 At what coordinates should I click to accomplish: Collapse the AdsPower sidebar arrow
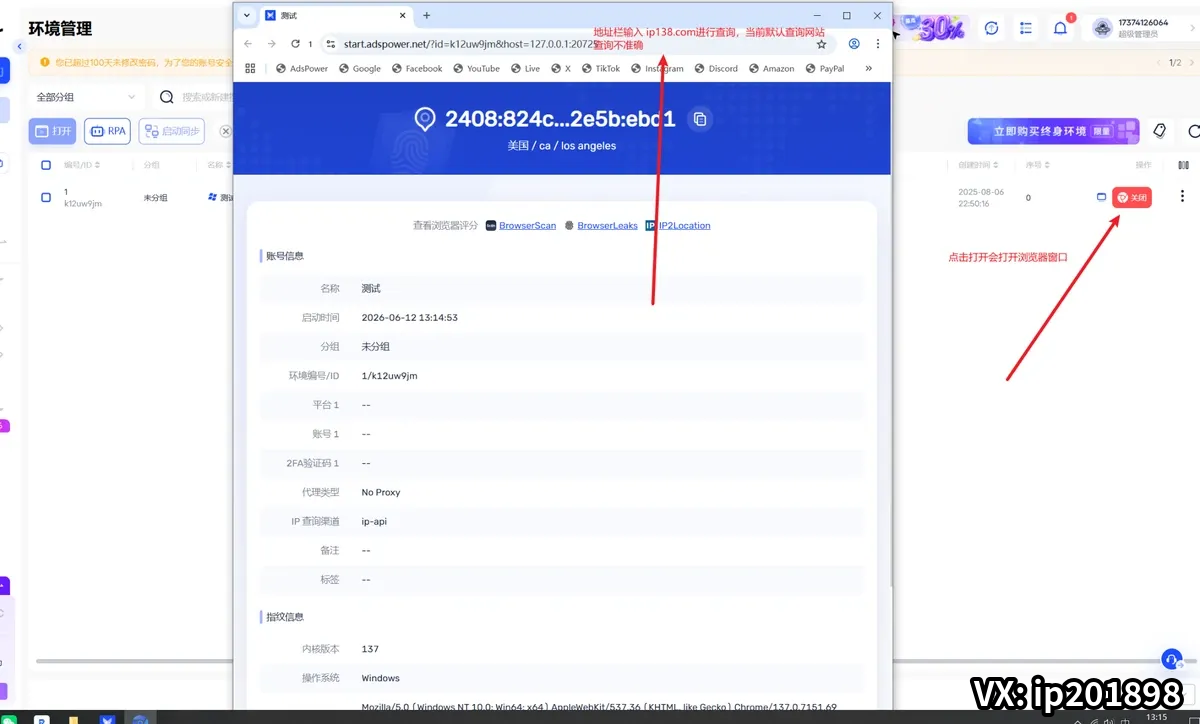[x=19, y=47]
